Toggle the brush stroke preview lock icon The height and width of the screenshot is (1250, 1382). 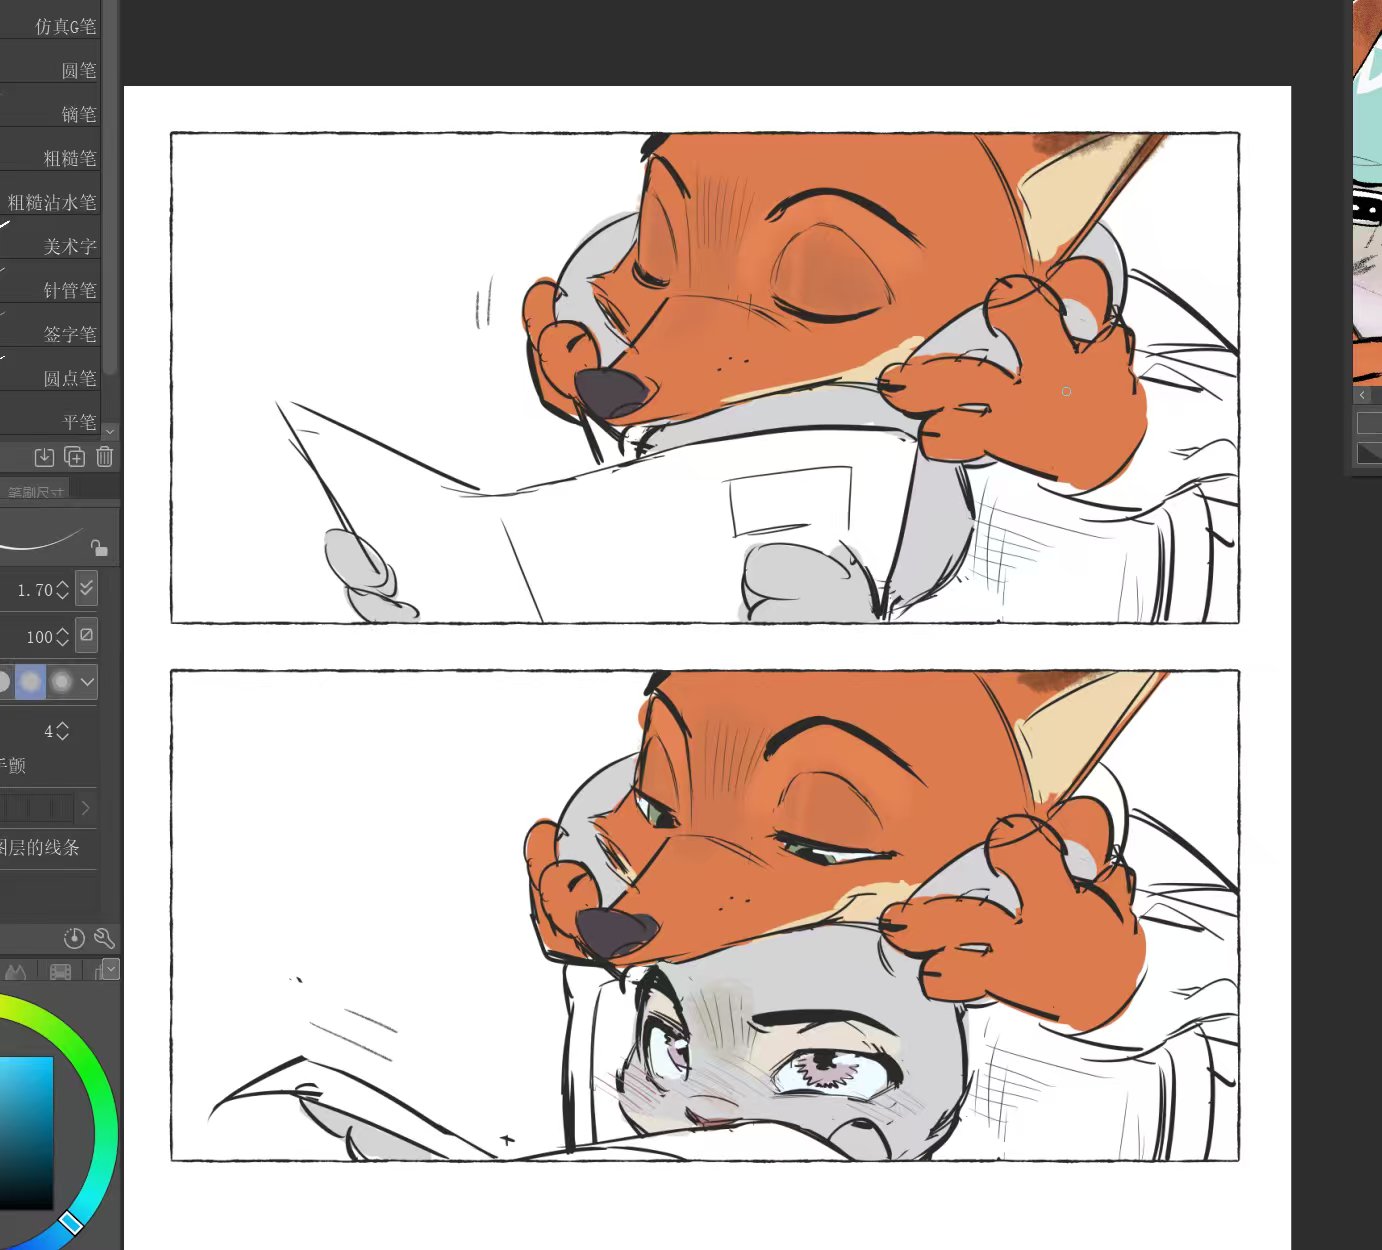(99, 547)
